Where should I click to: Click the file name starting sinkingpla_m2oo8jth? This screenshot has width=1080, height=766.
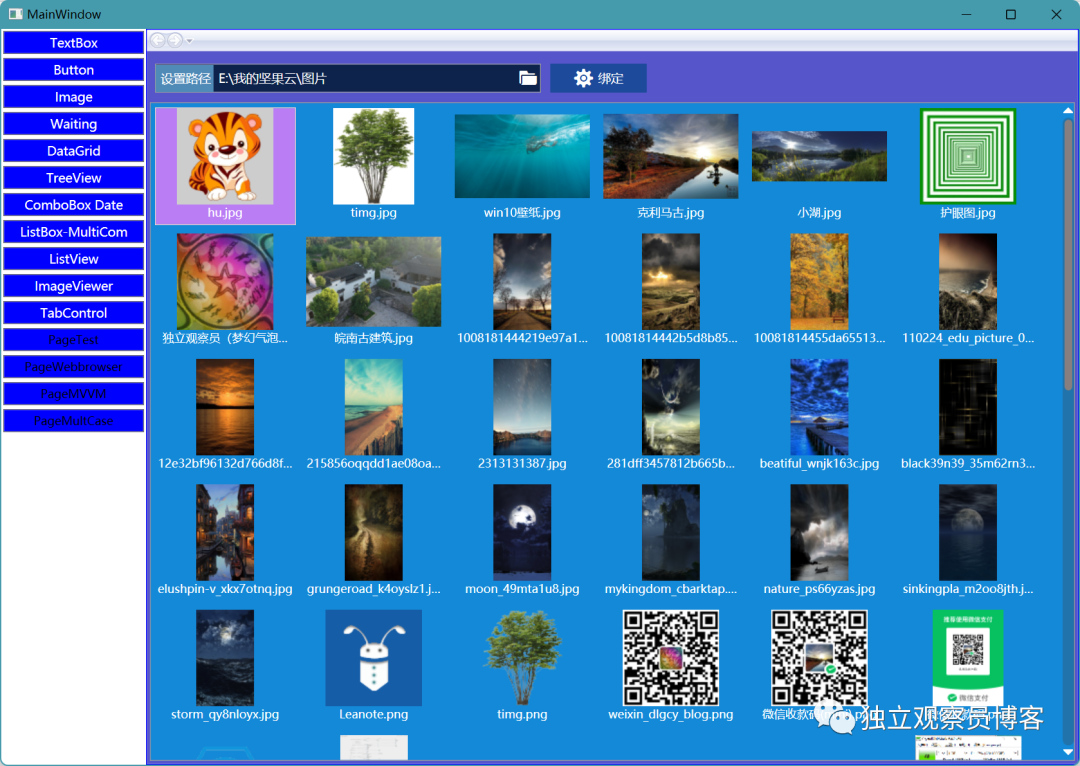(968, 589)
